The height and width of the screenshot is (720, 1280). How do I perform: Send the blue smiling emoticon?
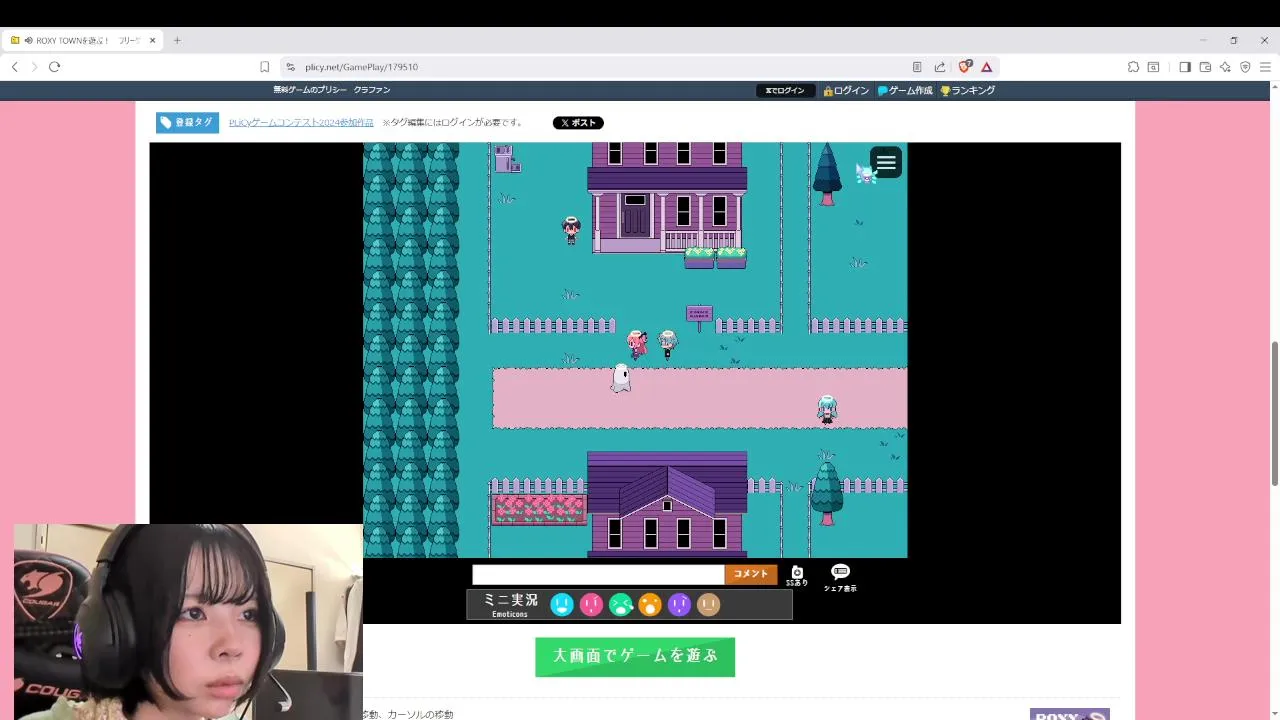click(x=562, y=604)
